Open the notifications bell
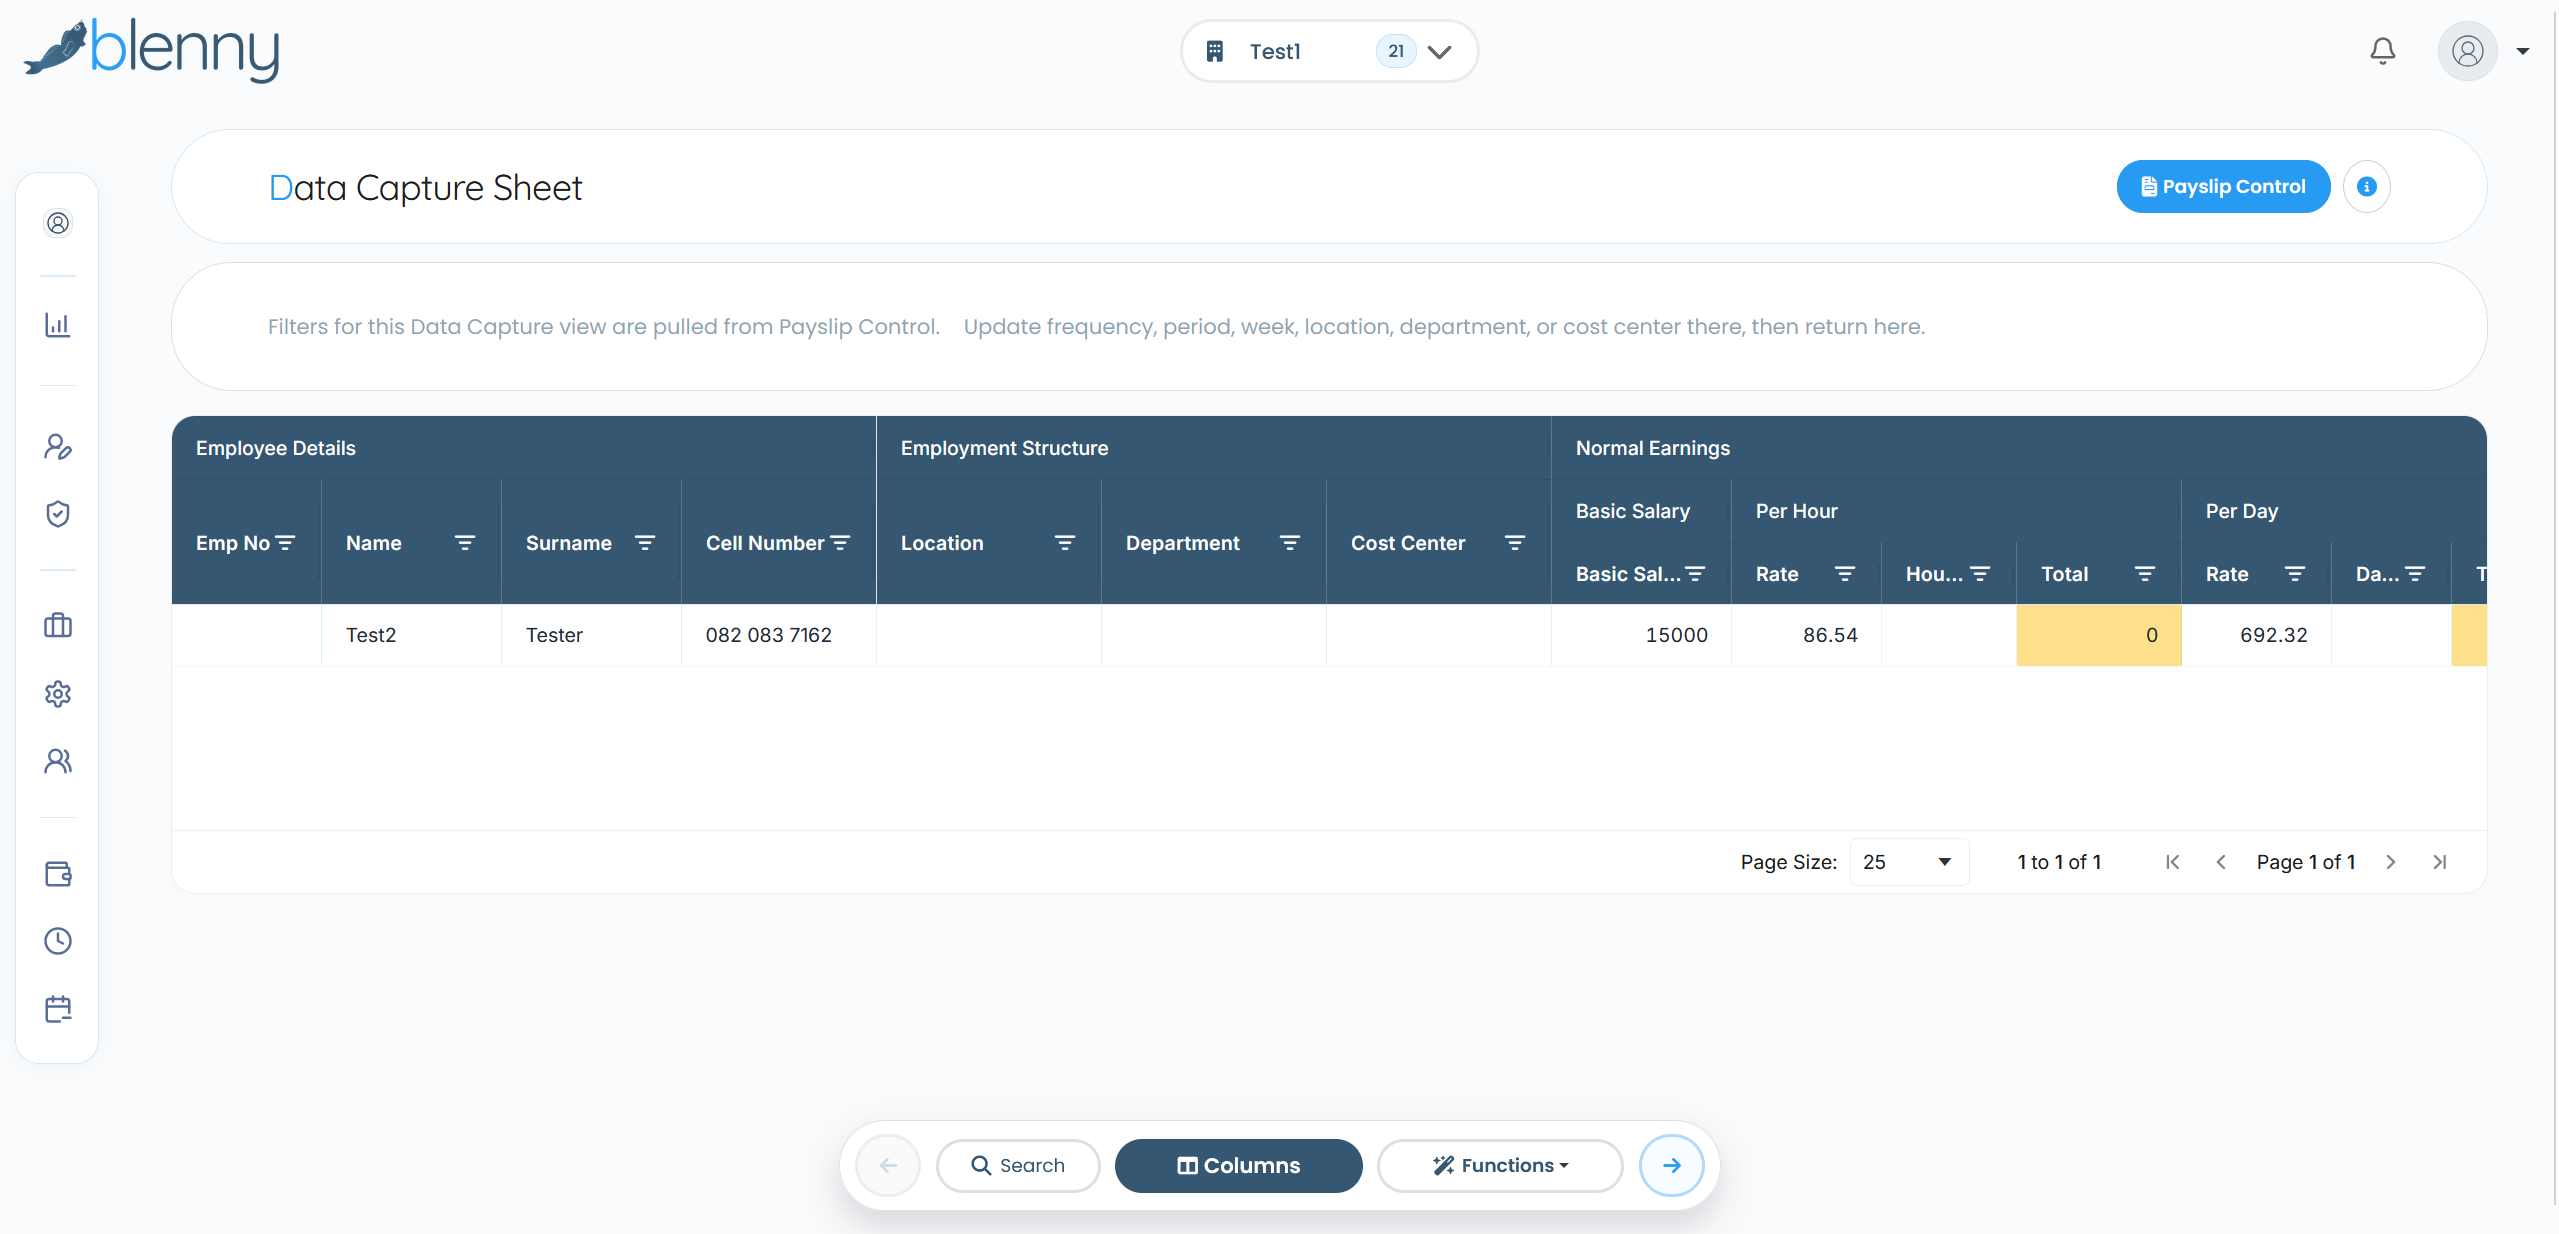 tap(2383, 51)
